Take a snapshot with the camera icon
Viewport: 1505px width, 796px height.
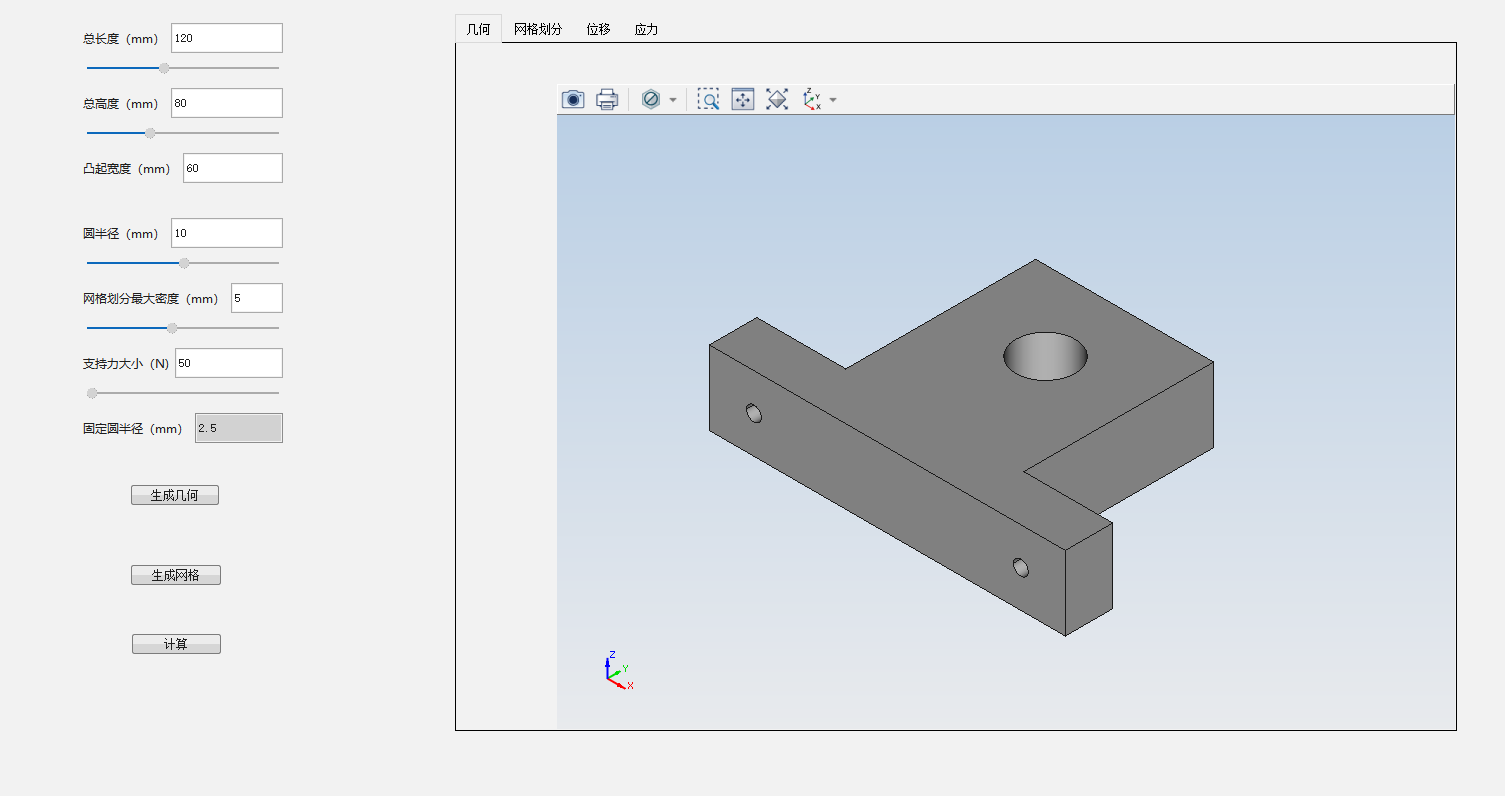point(573,99)
